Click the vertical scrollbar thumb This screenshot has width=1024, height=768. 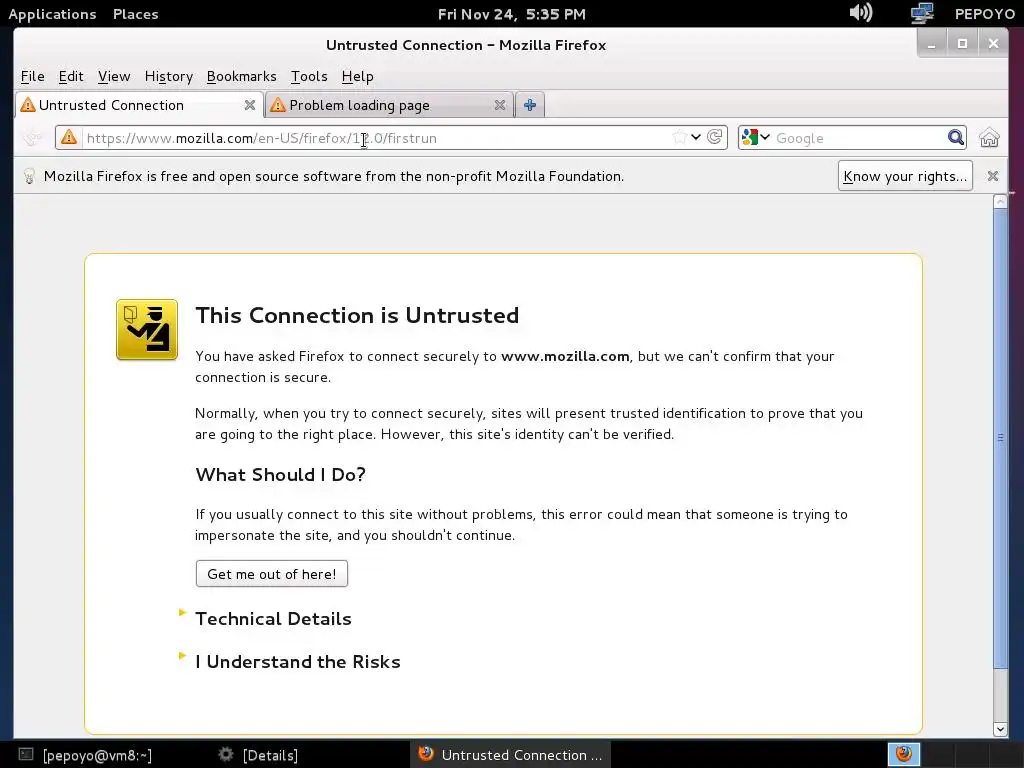1000,438
